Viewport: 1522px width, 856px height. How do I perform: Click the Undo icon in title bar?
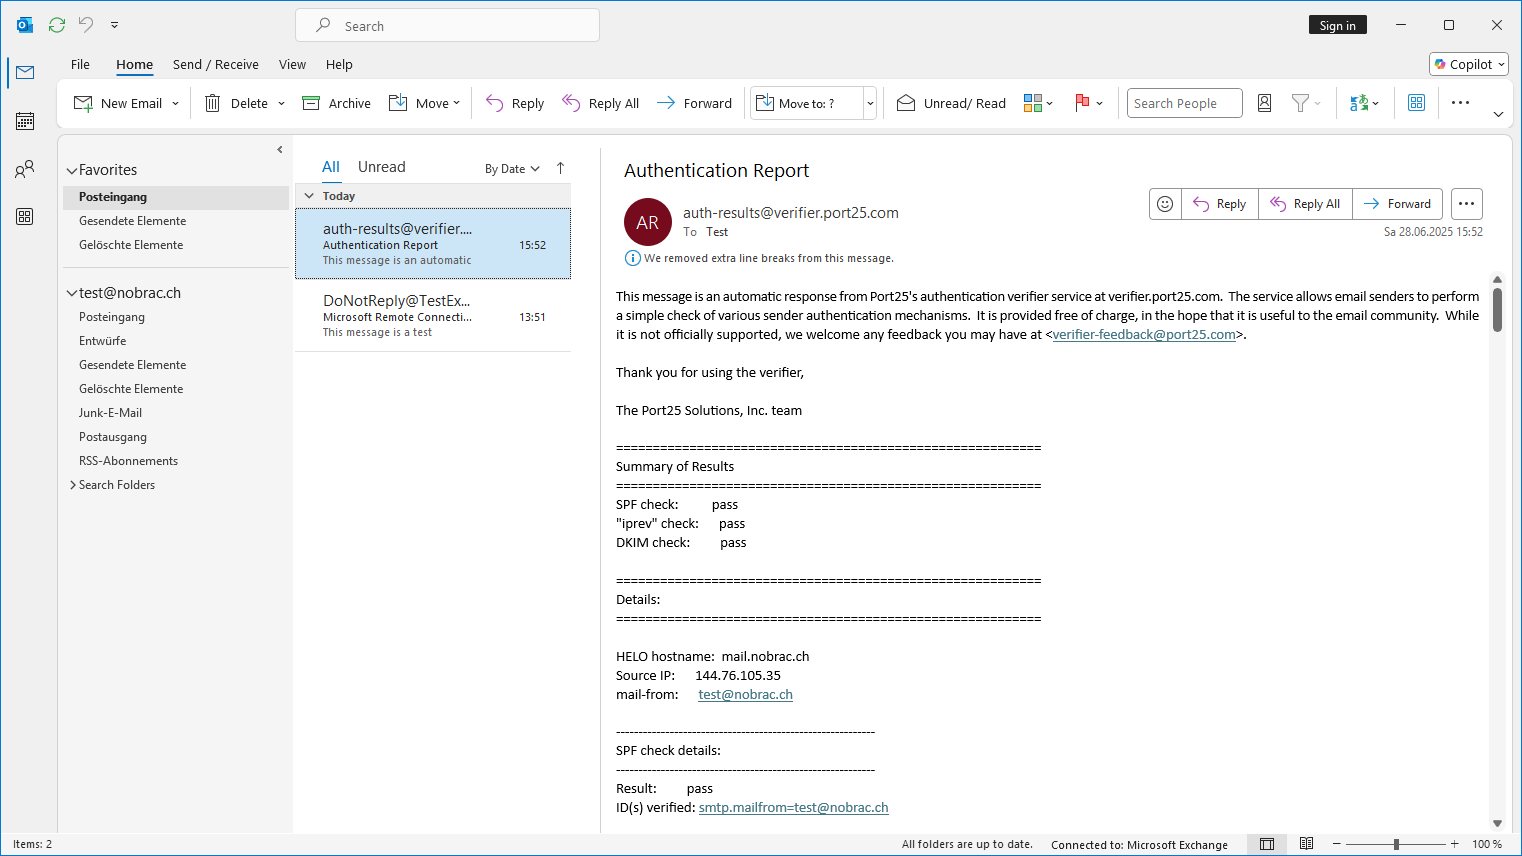click(86, 25)
